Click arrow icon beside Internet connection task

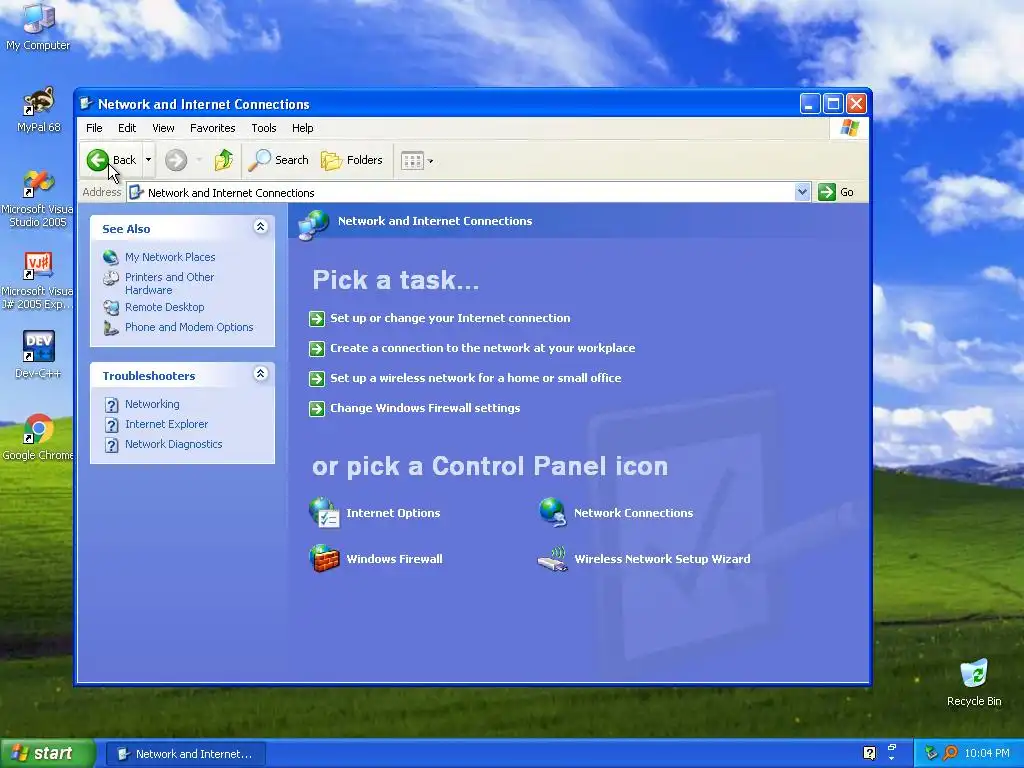coord(317,319)
